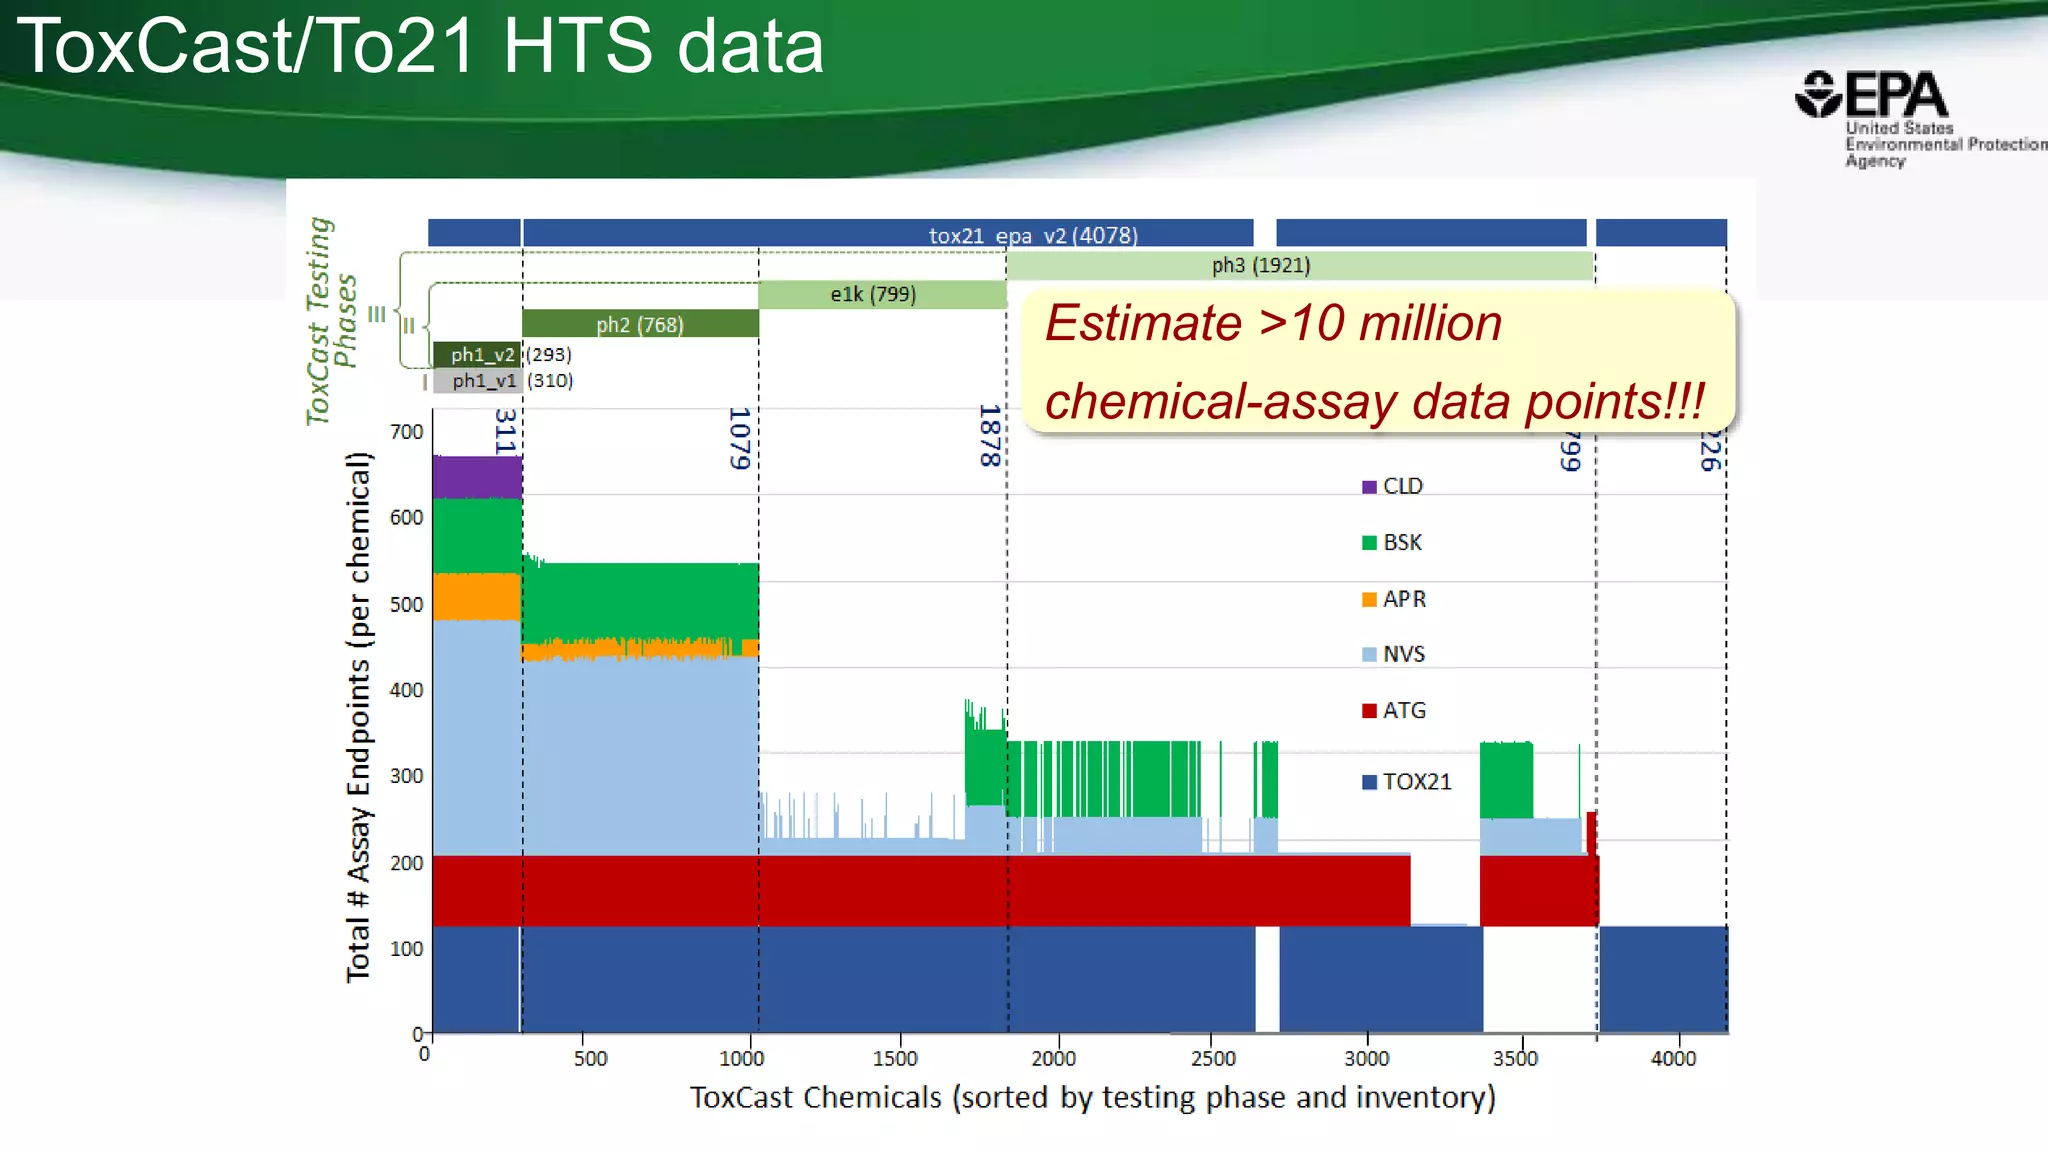Click the Total # Assay Endpoints axis label

pos(359,716)
